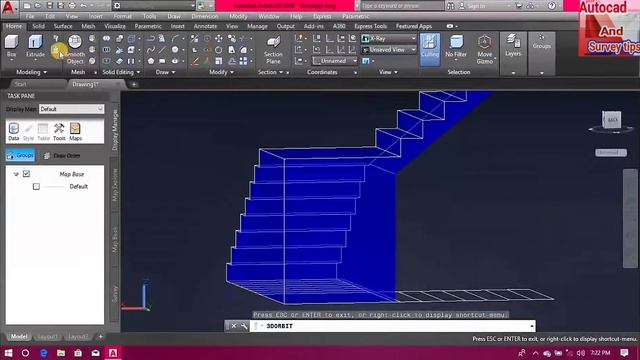Open File Explorer from the taskbar
640x360 pixels.
click(x=61, y=353)
